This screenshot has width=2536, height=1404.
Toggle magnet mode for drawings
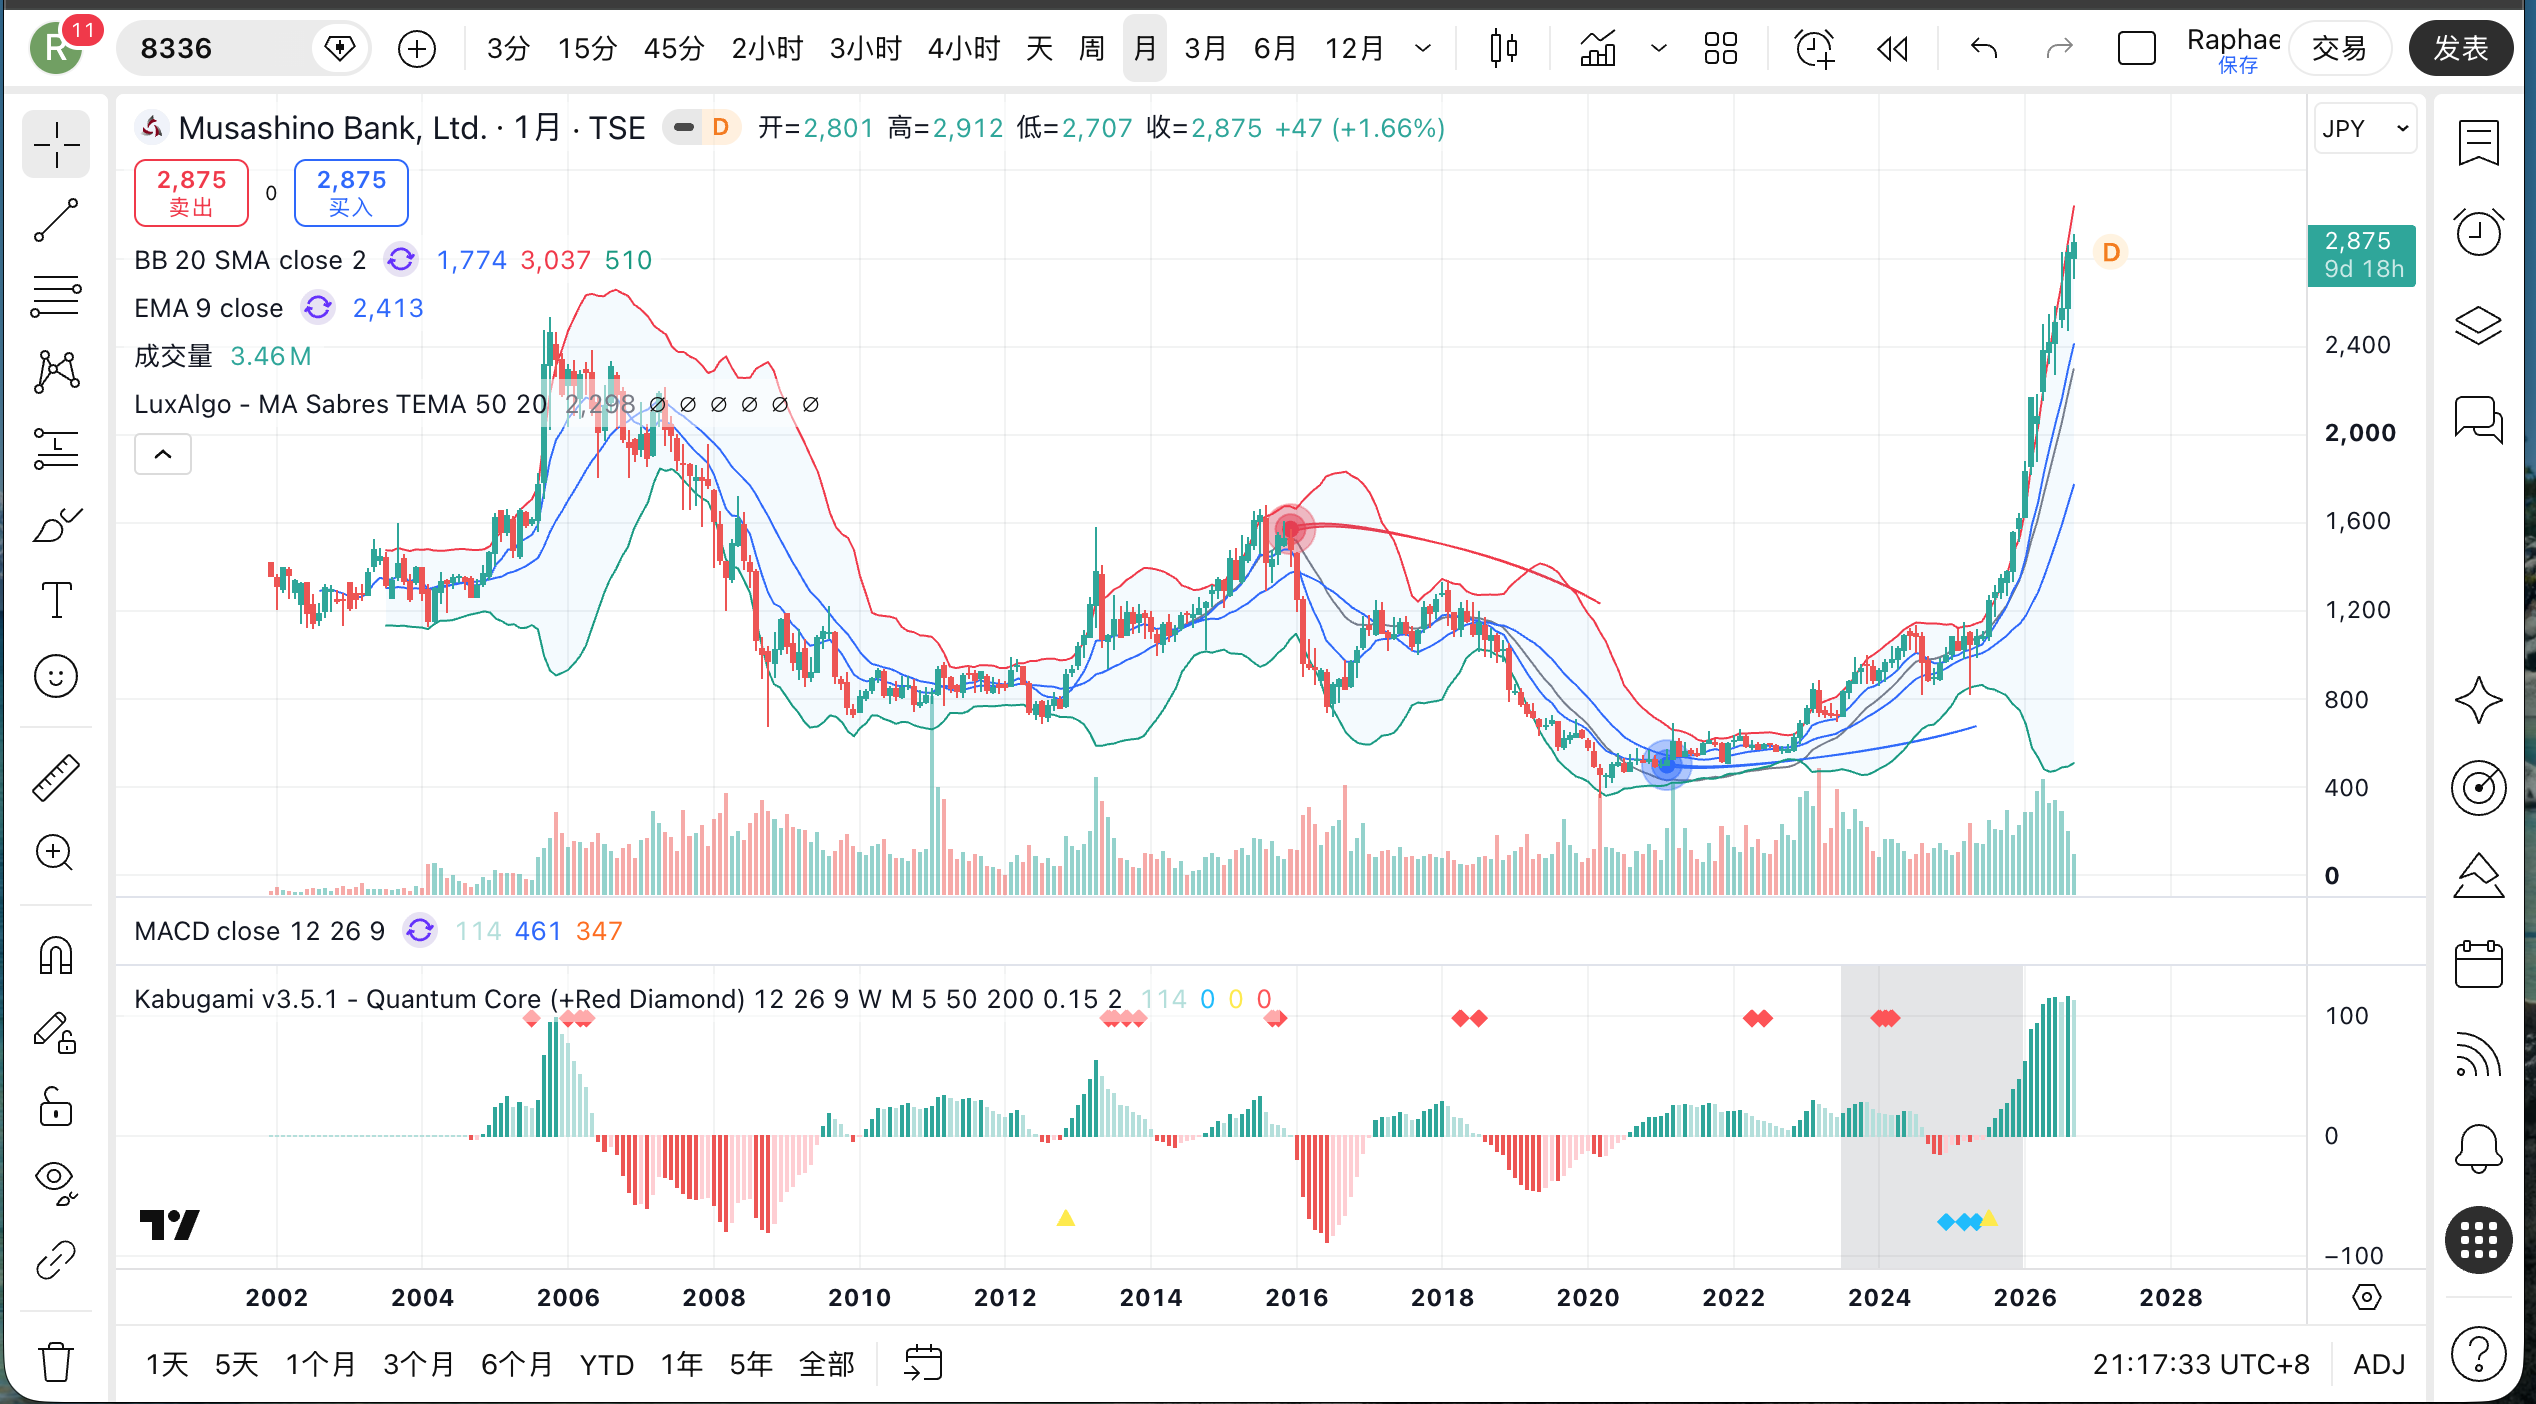pos(56,955)
